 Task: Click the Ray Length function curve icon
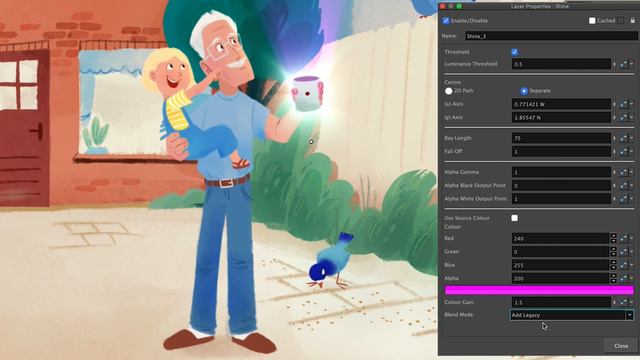click(623, 138)
